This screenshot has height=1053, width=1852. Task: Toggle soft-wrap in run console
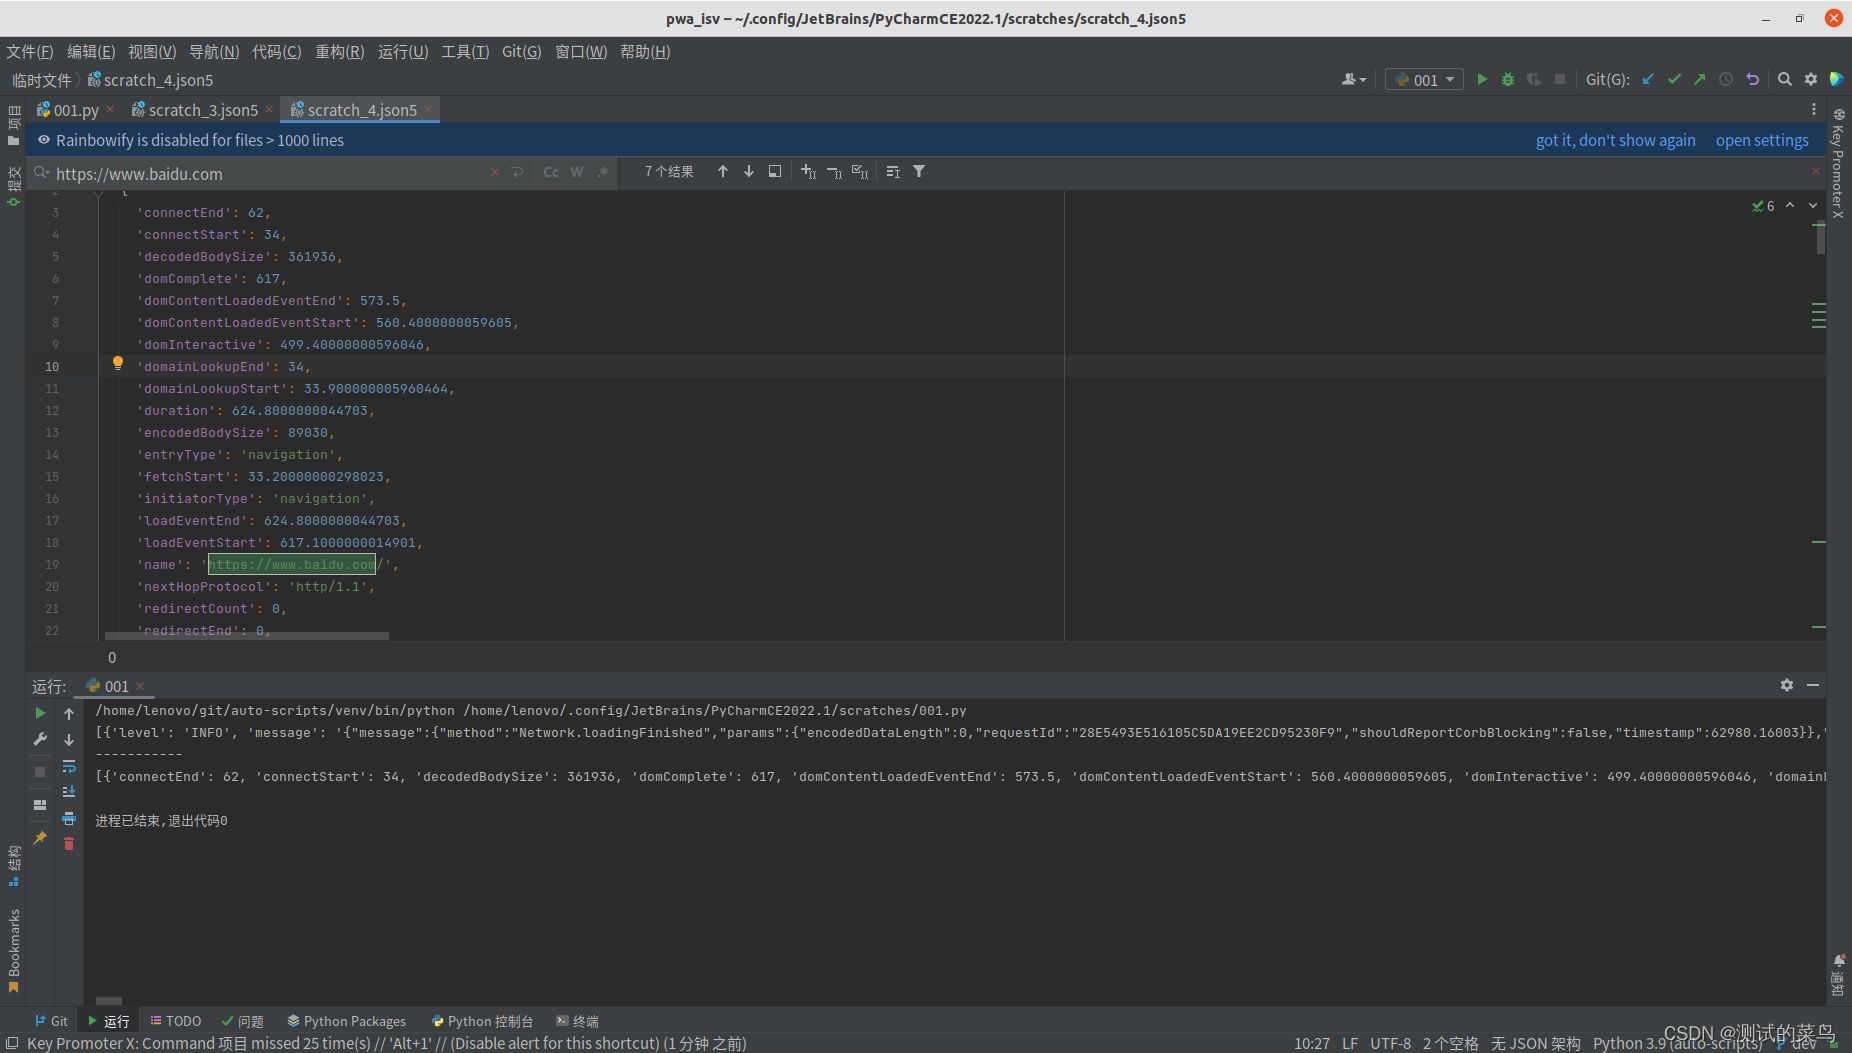coord(69,766)
